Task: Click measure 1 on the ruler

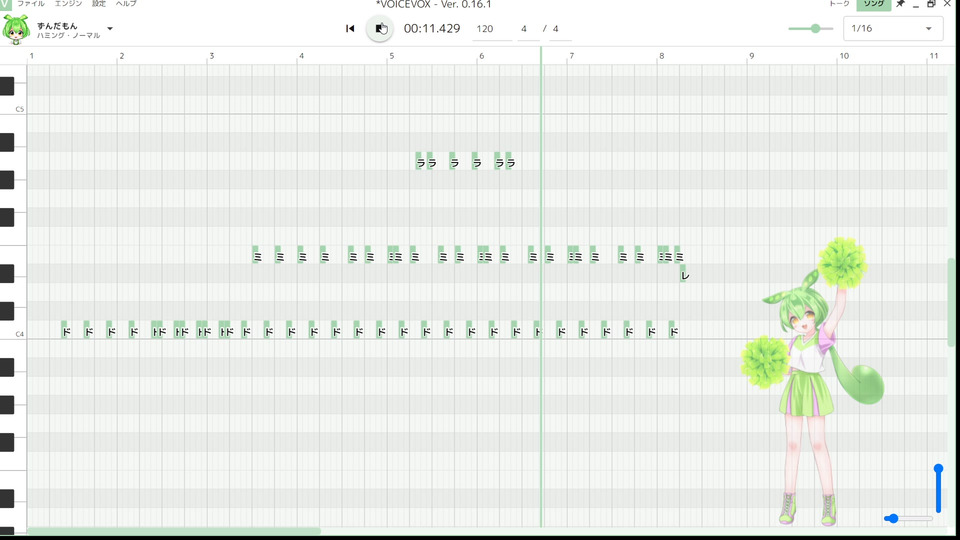Action: click(x=32, y=56)
